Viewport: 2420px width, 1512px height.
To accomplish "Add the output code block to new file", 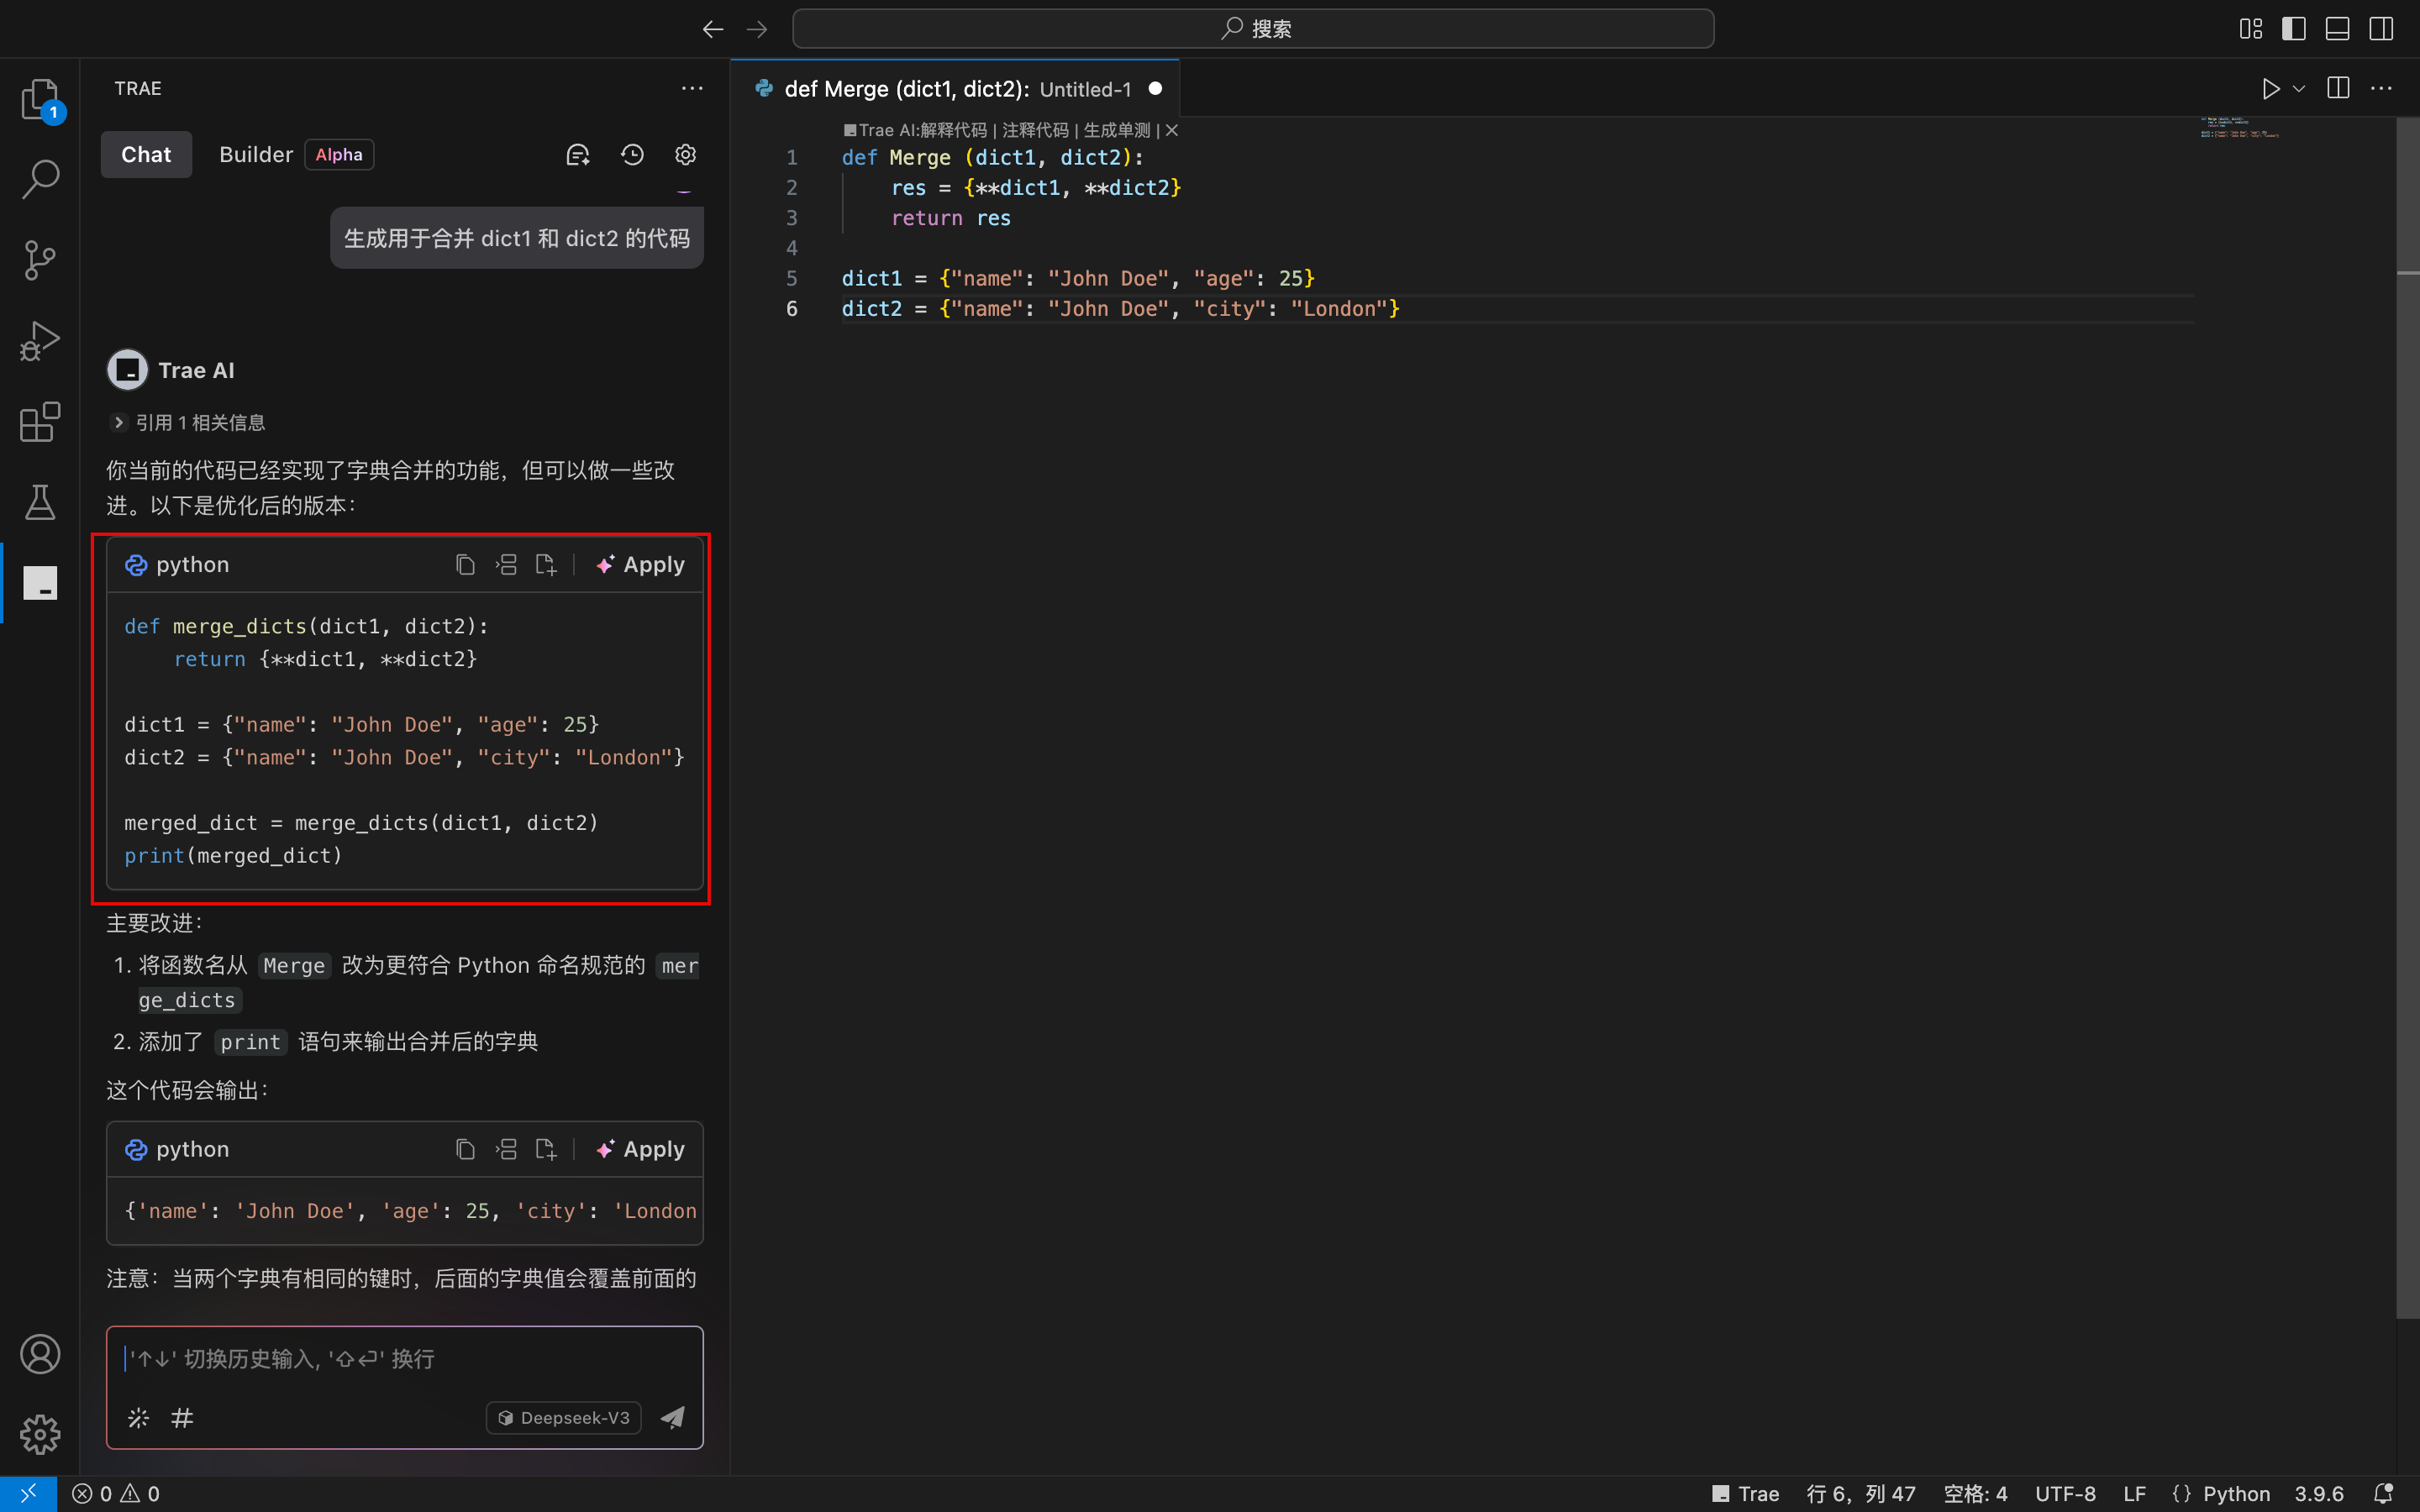I will (545, 1150).
